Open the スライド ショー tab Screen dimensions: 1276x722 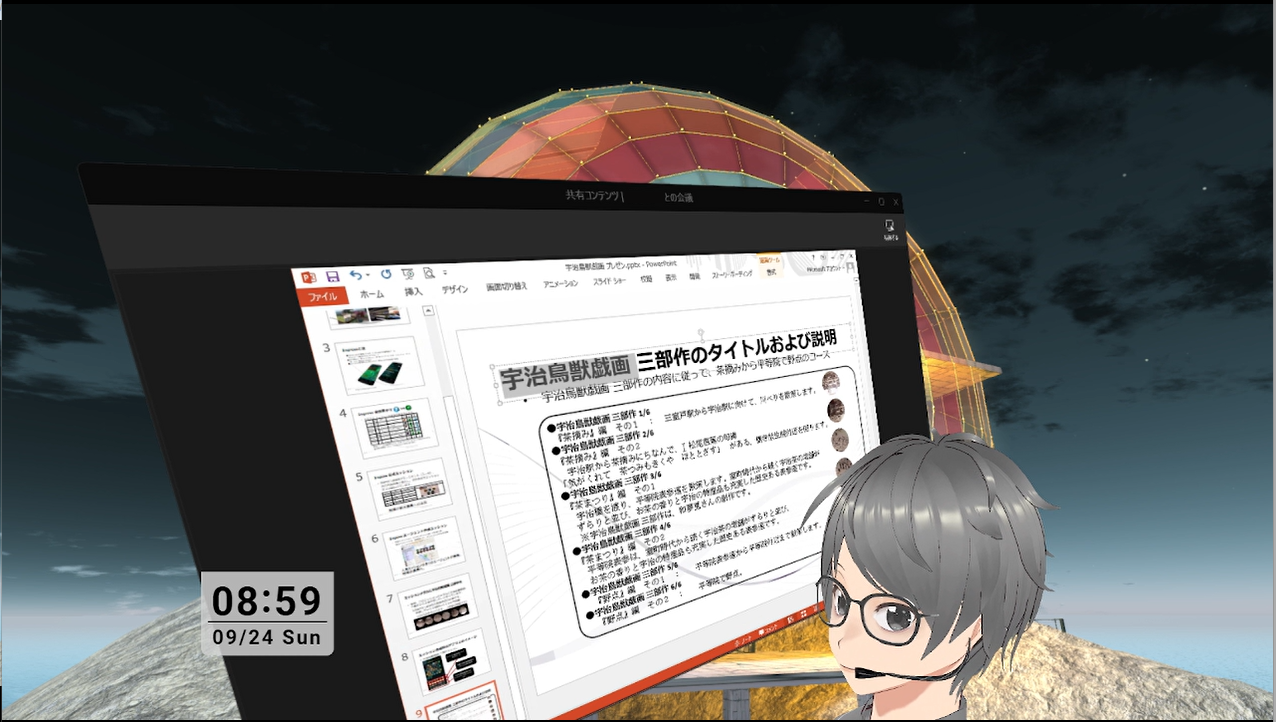[610, 281]
